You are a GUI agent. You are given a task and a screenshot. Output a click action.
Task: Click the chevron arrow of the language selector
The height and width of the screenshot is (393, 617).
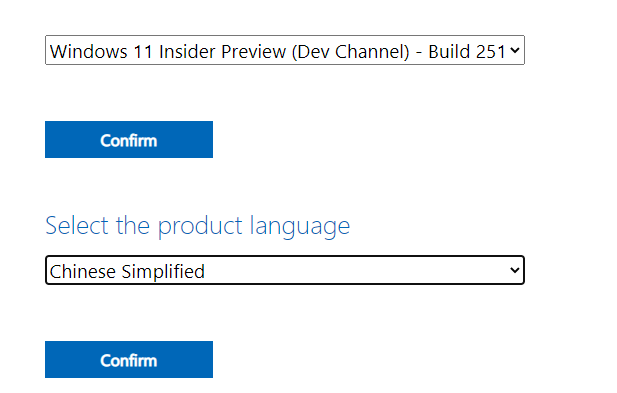pyautogui.click(x=514, y=270)
